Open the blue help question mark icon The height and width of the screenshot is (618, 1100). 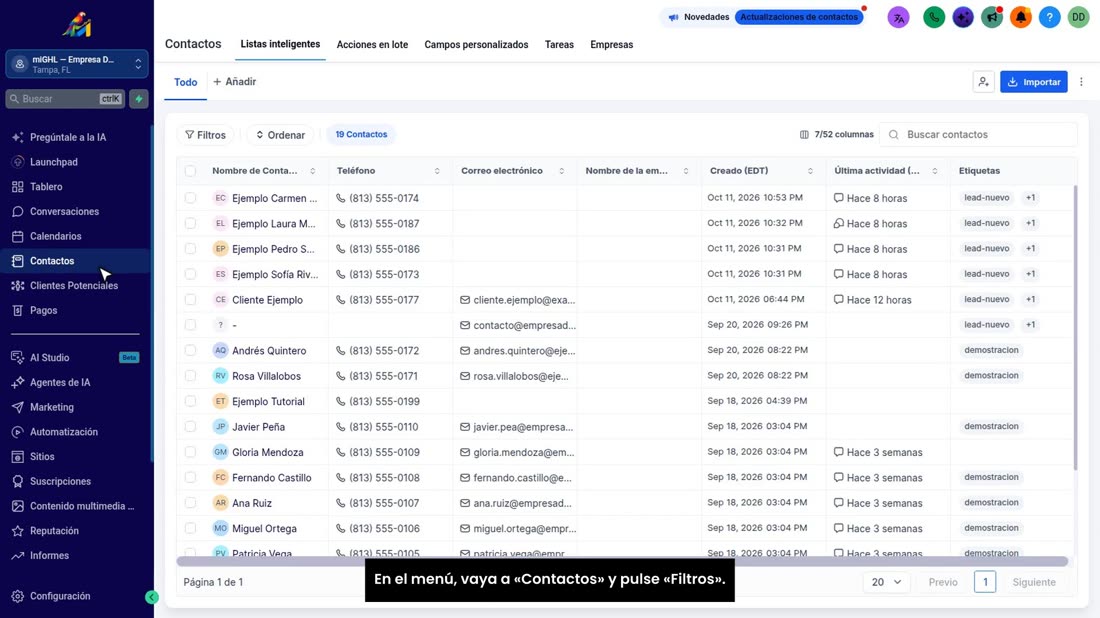pyautogui.click(x=1049, y=18)
